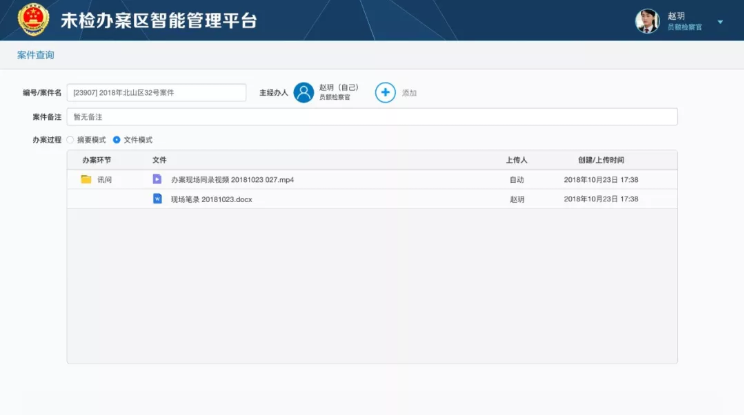Click the video file icon for mp4
744x415 pixels.
click(157, 180)
